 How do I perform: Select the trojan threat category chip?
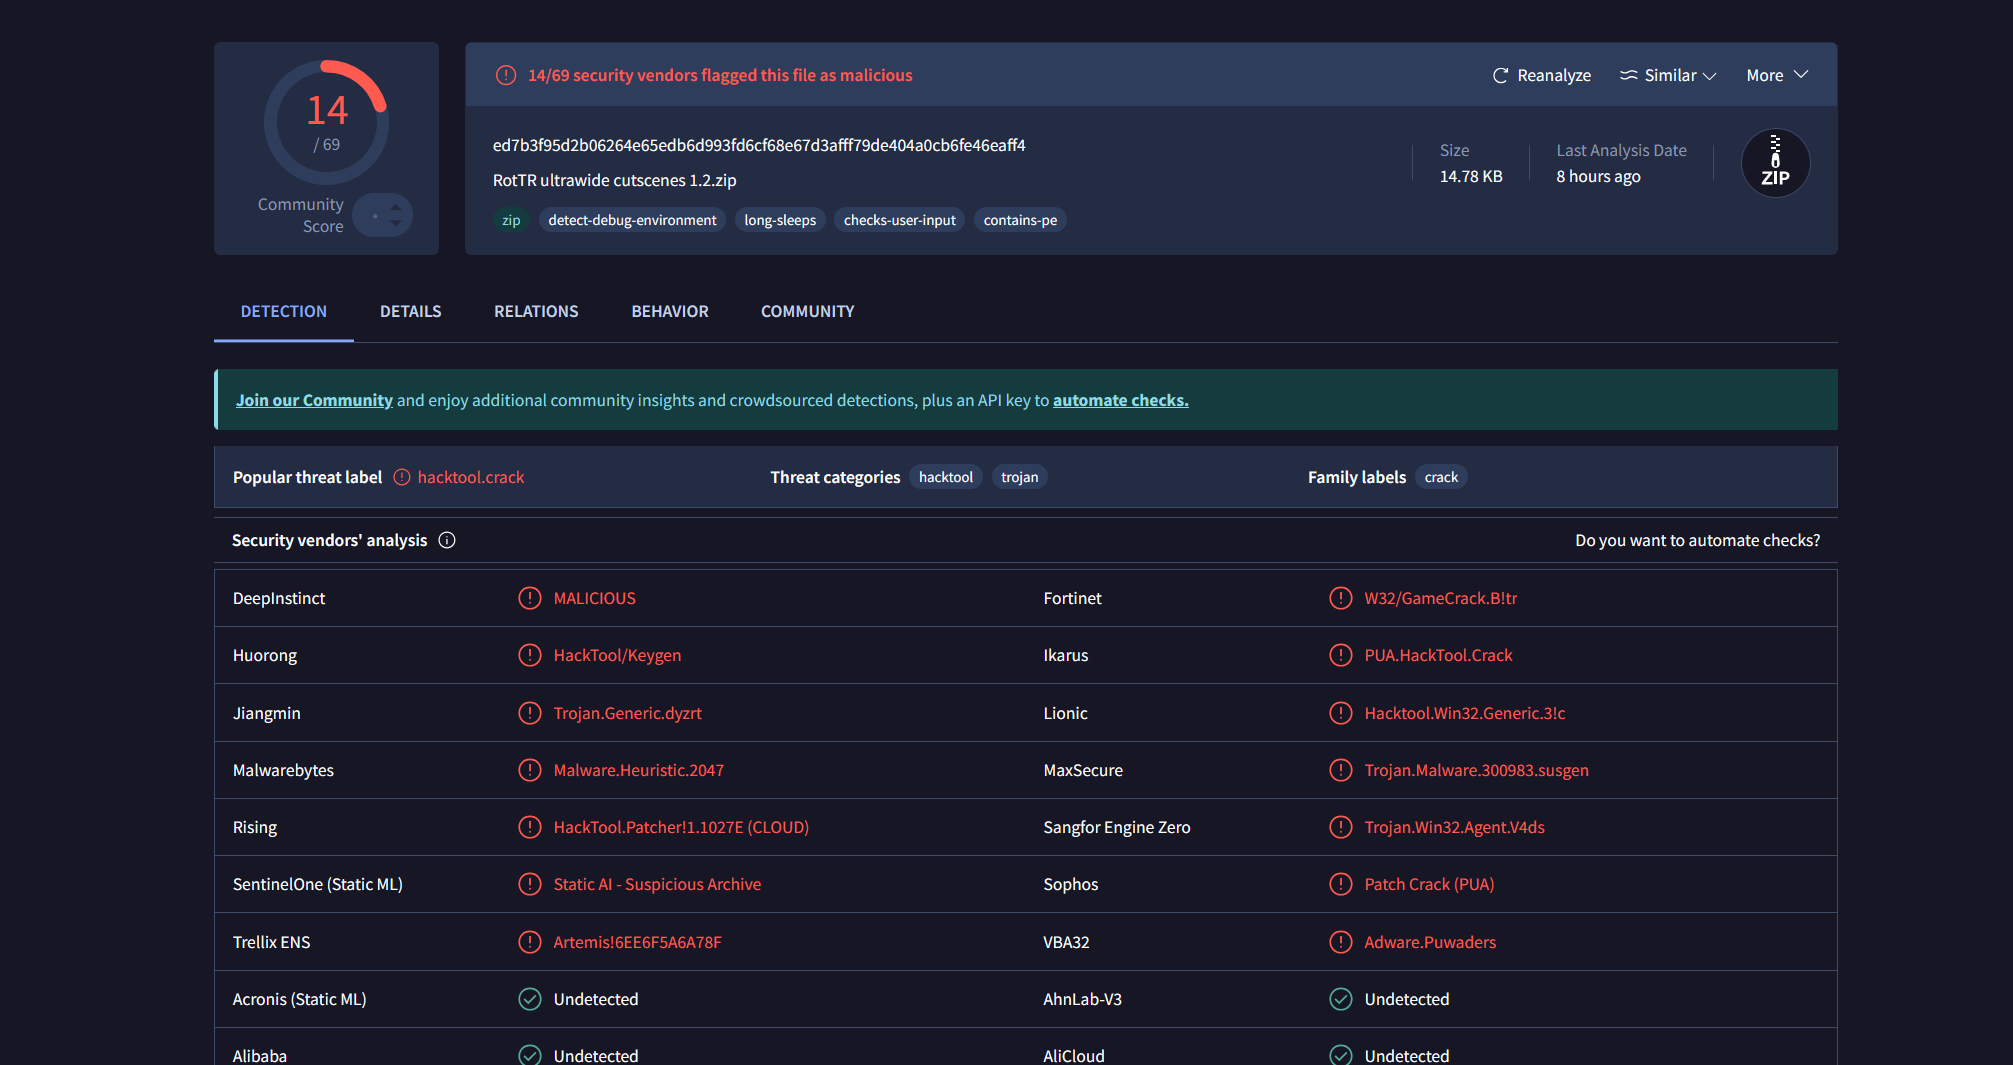tap(1019, 478)
